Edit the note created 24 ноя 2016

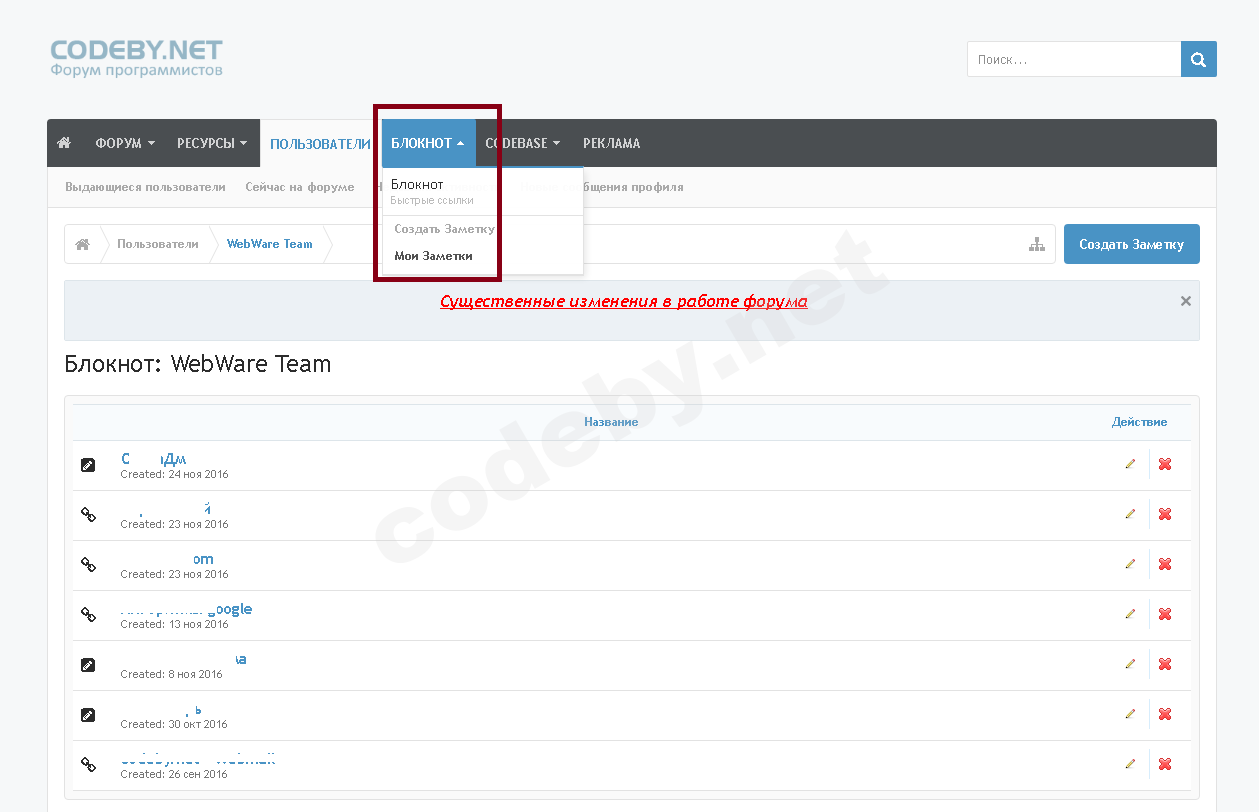(x=1130, y=464)
